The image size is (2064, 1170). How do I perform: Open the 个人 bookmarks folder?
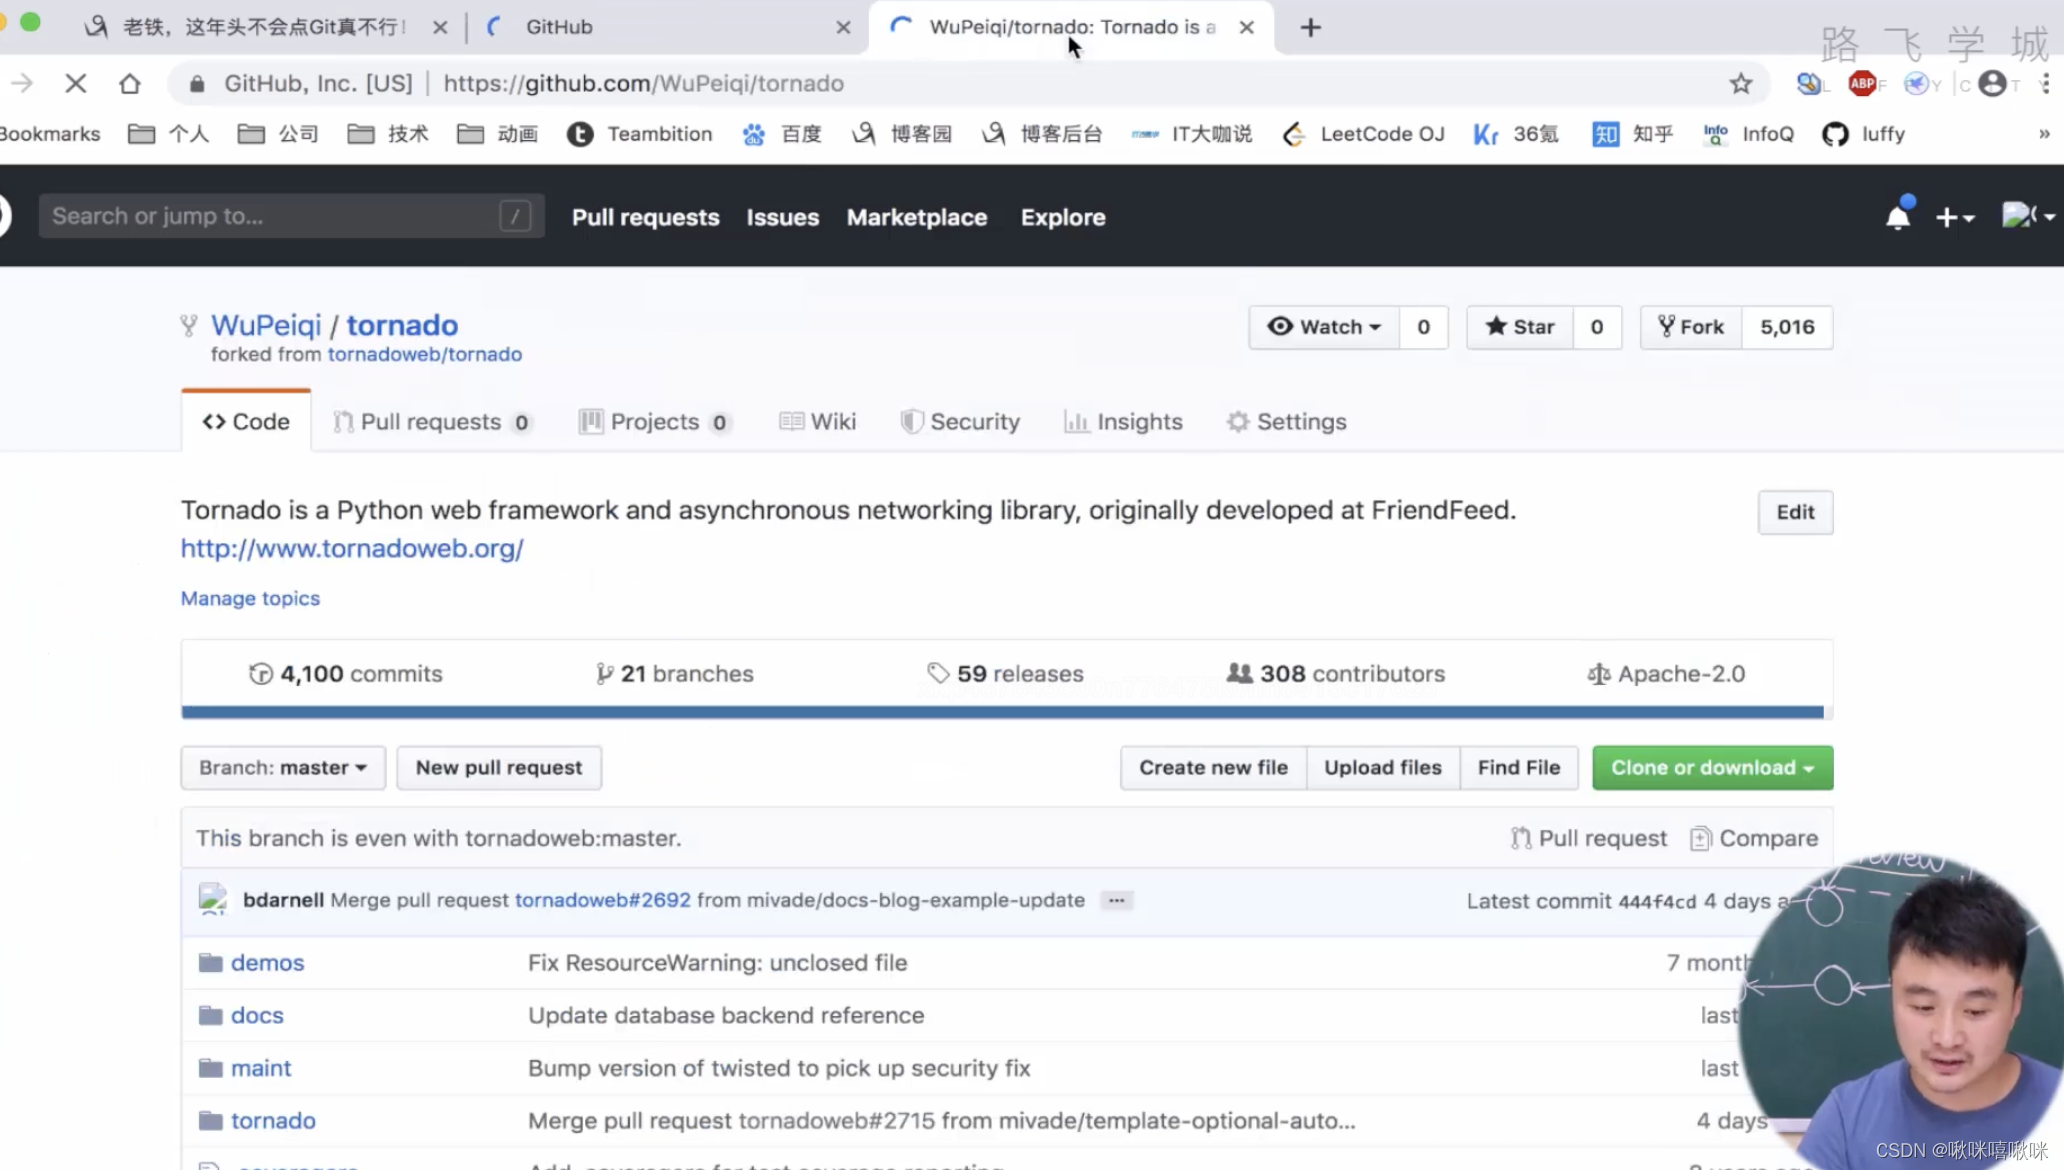(168, 134)
